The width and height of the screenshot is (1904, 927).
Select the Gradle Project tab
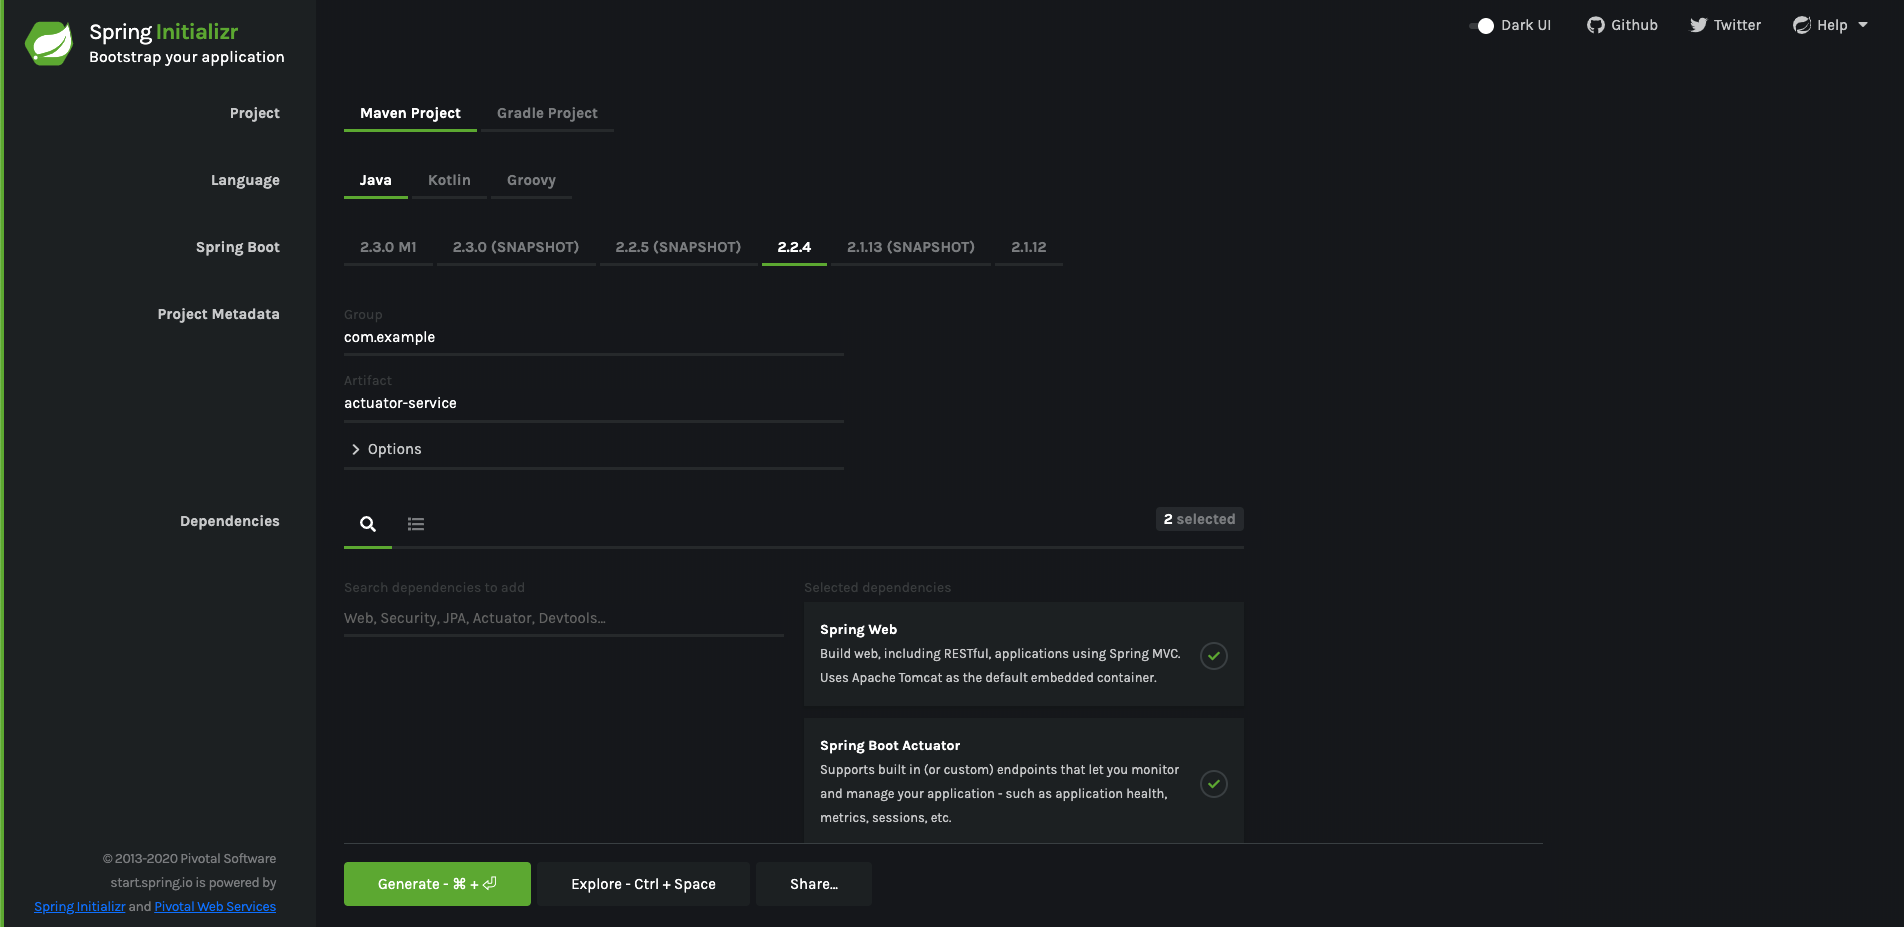click(547, 113)
